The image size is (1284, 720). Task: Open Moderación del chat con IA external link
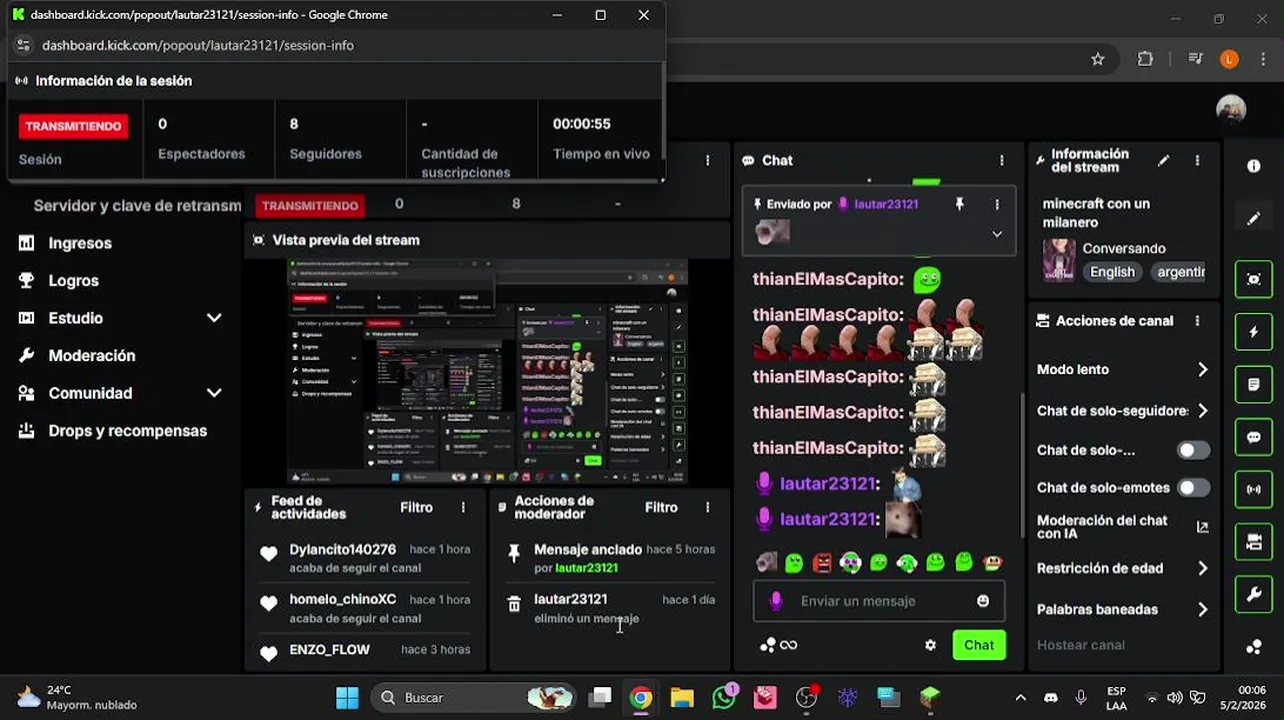1202,527
